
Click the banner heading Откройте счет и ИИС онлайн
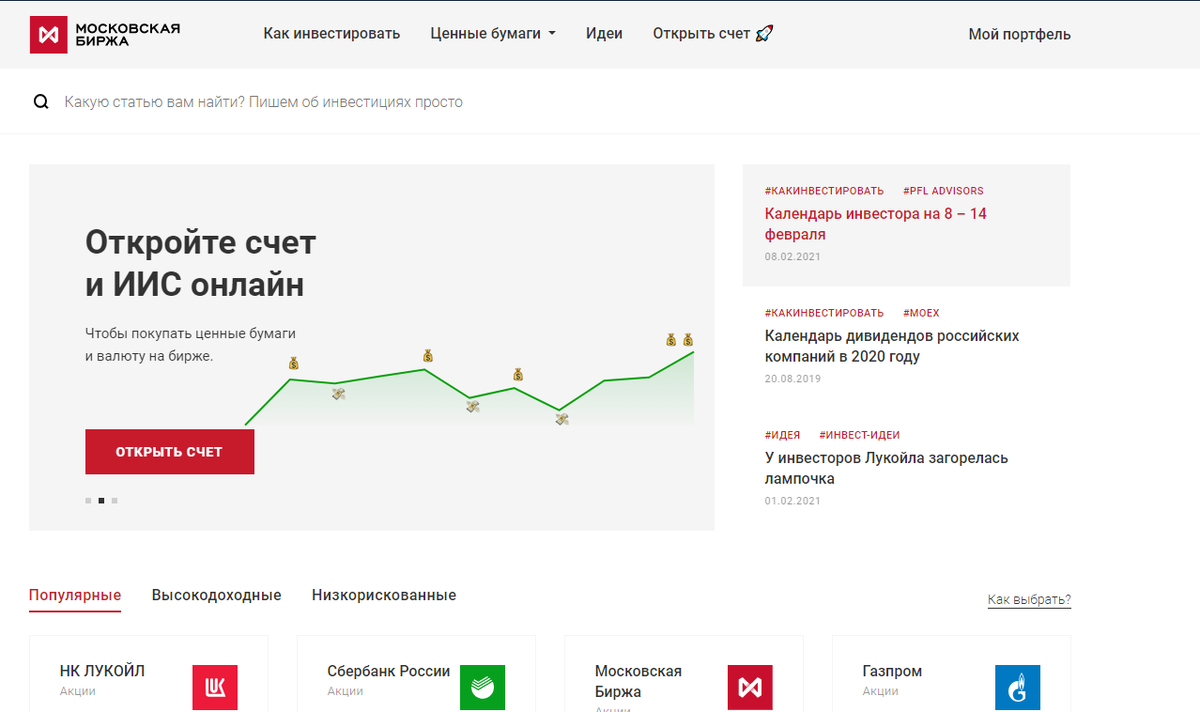[x=200, y=264]
